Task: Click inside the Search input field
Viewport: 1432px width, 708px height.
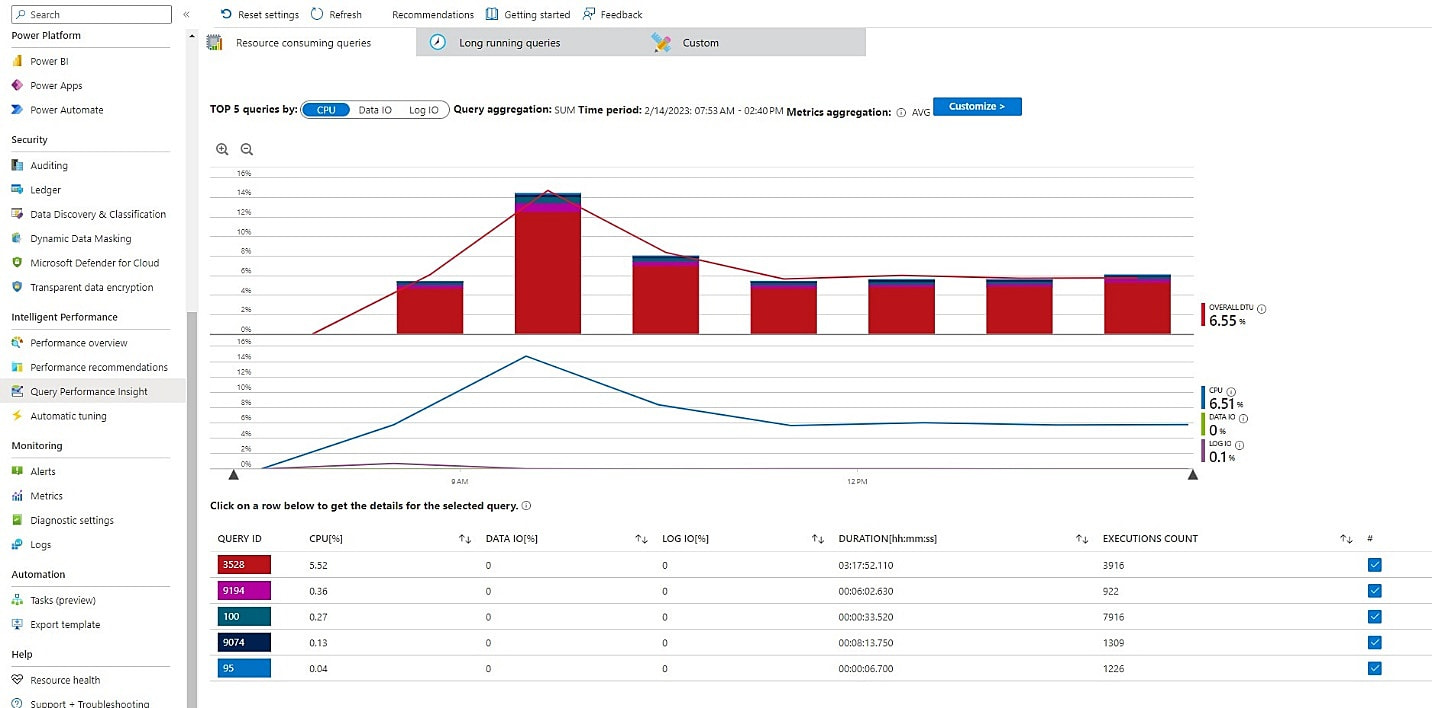Action: click(x=90, y=14)
